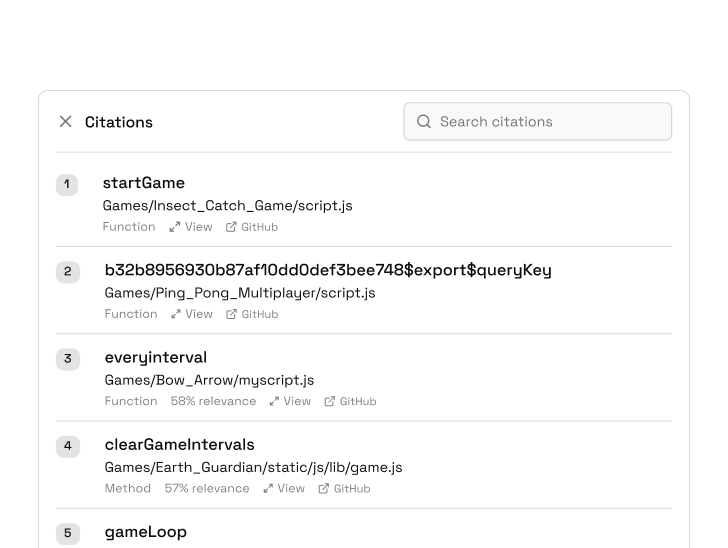Open GitHub link for startGame citation
Viewport: 728px width, 548px height.
point(252,227)
